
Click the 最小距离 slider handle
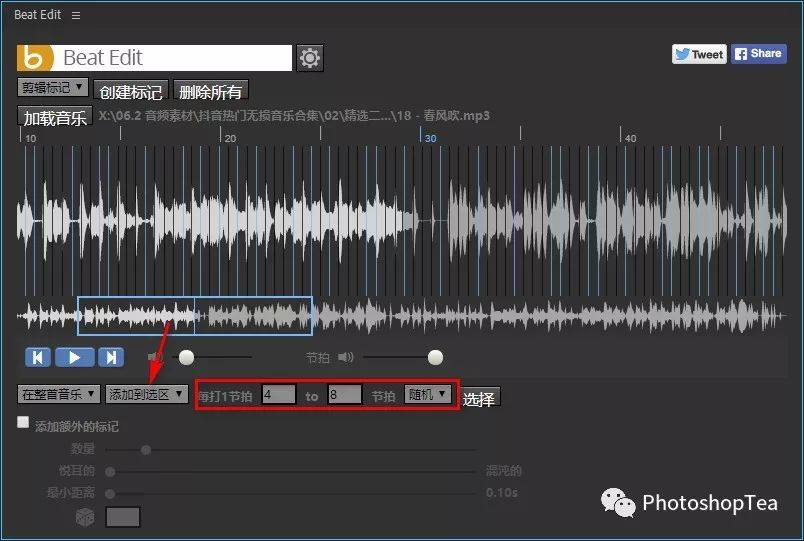[x=110, y=493]
